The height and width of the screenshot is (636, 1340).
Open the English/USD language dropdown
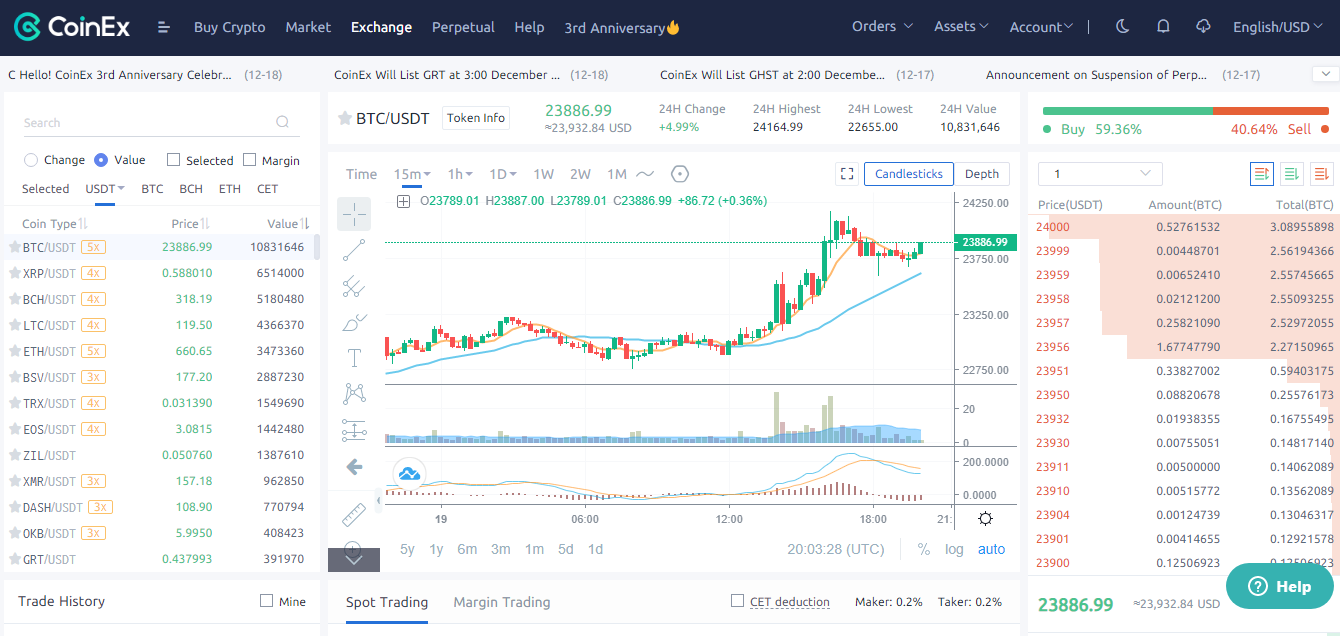[x=1278, y=27]
